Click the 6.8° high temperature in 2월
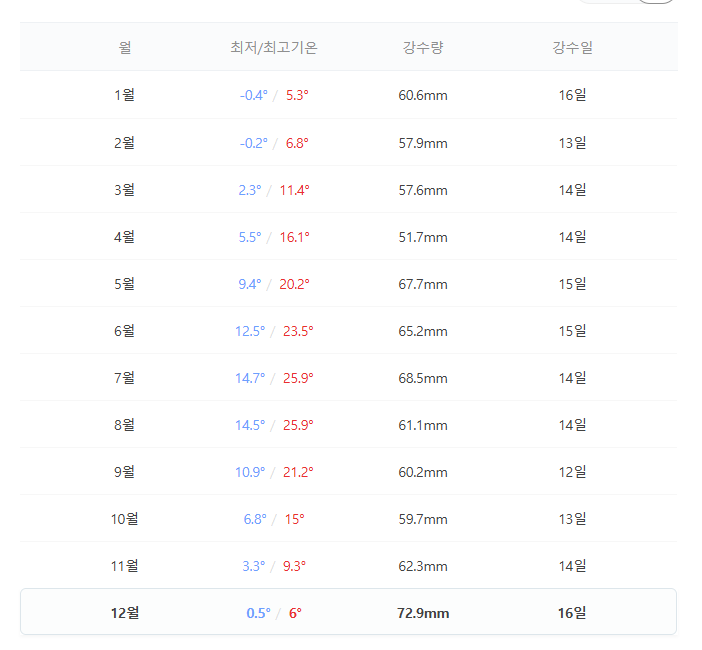 297,143
